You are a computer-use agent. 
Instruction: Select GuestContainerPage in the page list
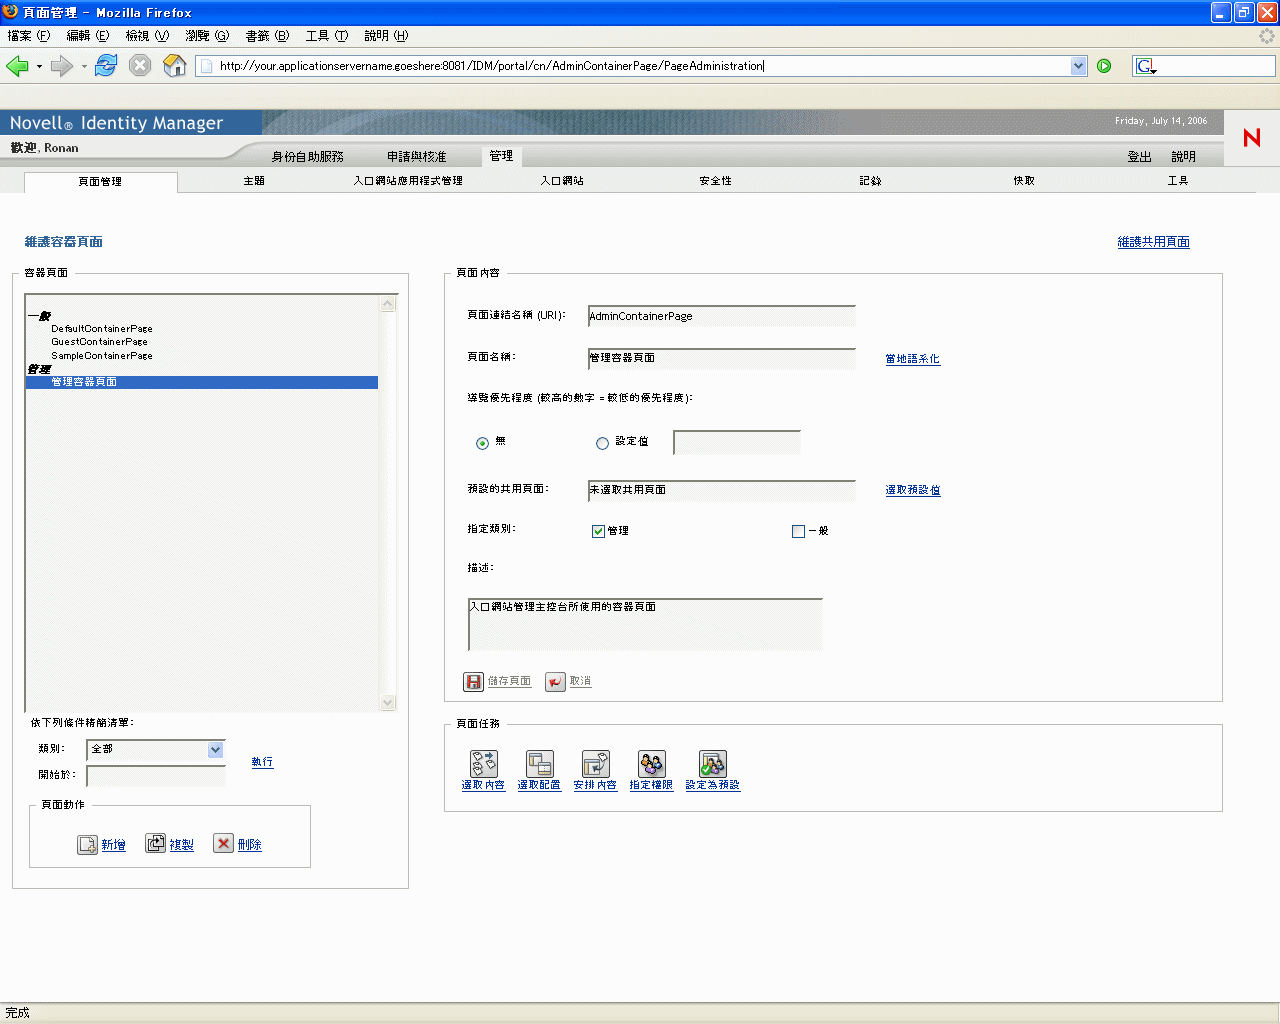(x=99, y=342)
